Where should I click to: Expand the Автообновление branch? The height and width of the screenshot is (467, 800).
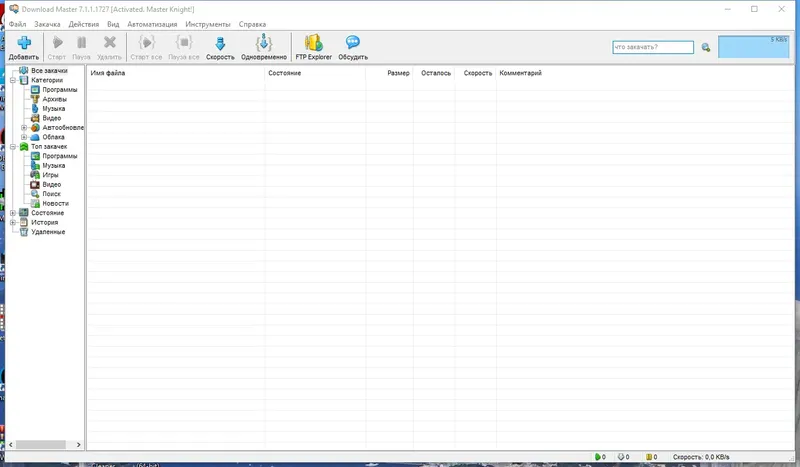coord(24,128)
